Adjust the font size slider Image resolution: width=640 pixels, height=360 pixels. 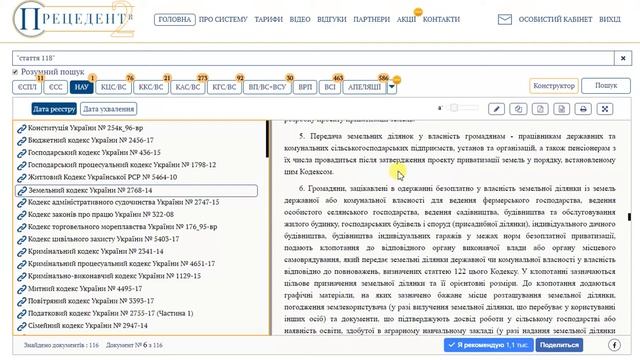pyautogui.click(x=453, y=108)
